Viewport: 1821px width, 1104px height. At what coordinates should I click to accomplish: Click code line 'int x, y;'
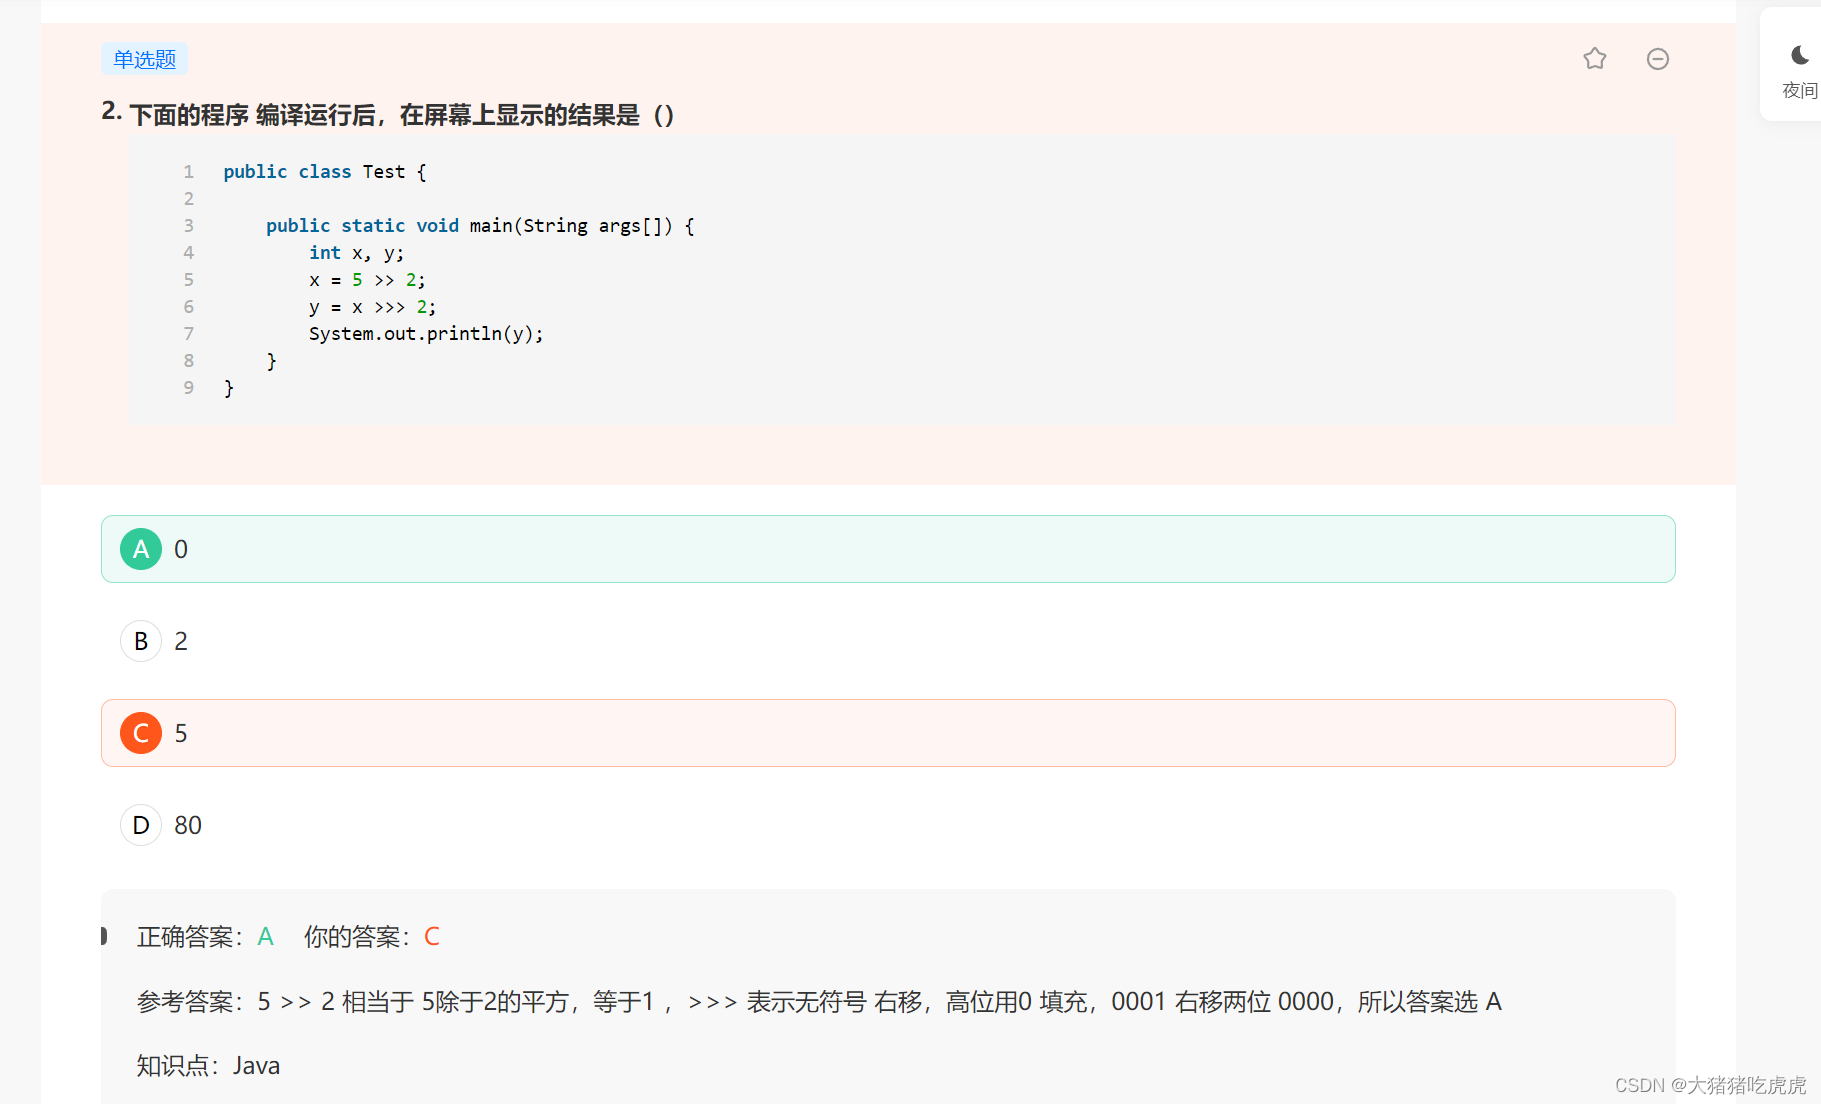coord(357,253)
